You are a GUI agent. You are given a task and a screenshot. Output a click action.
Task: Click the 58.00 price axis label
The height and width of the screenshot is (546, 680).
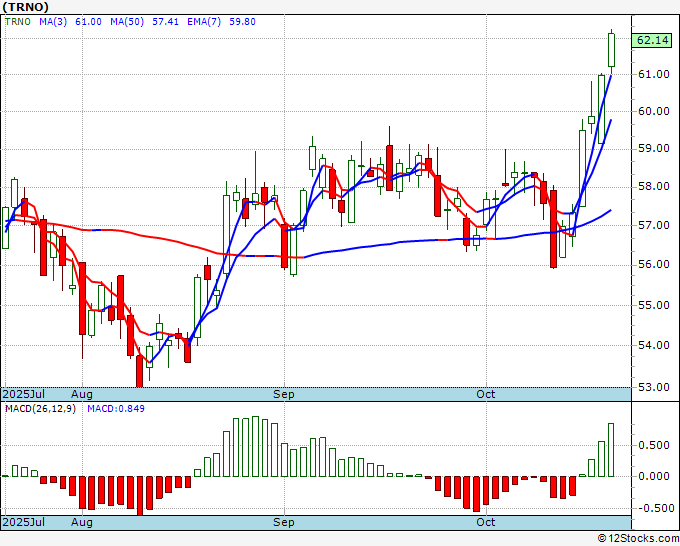click(654, 186)
